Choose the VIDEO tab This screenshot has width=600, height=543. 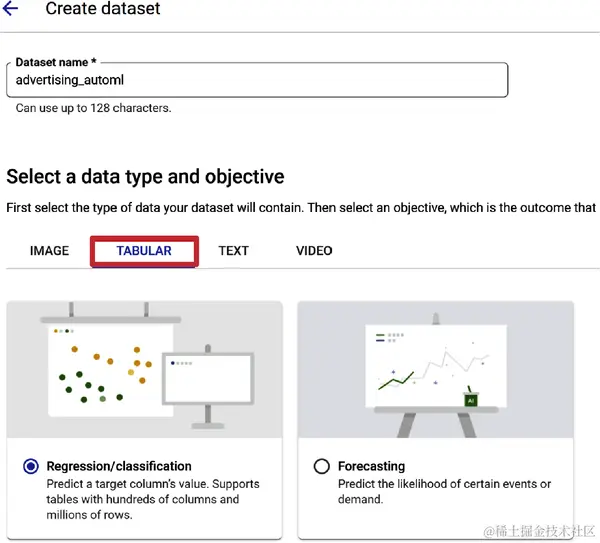[x=314, y=251]
